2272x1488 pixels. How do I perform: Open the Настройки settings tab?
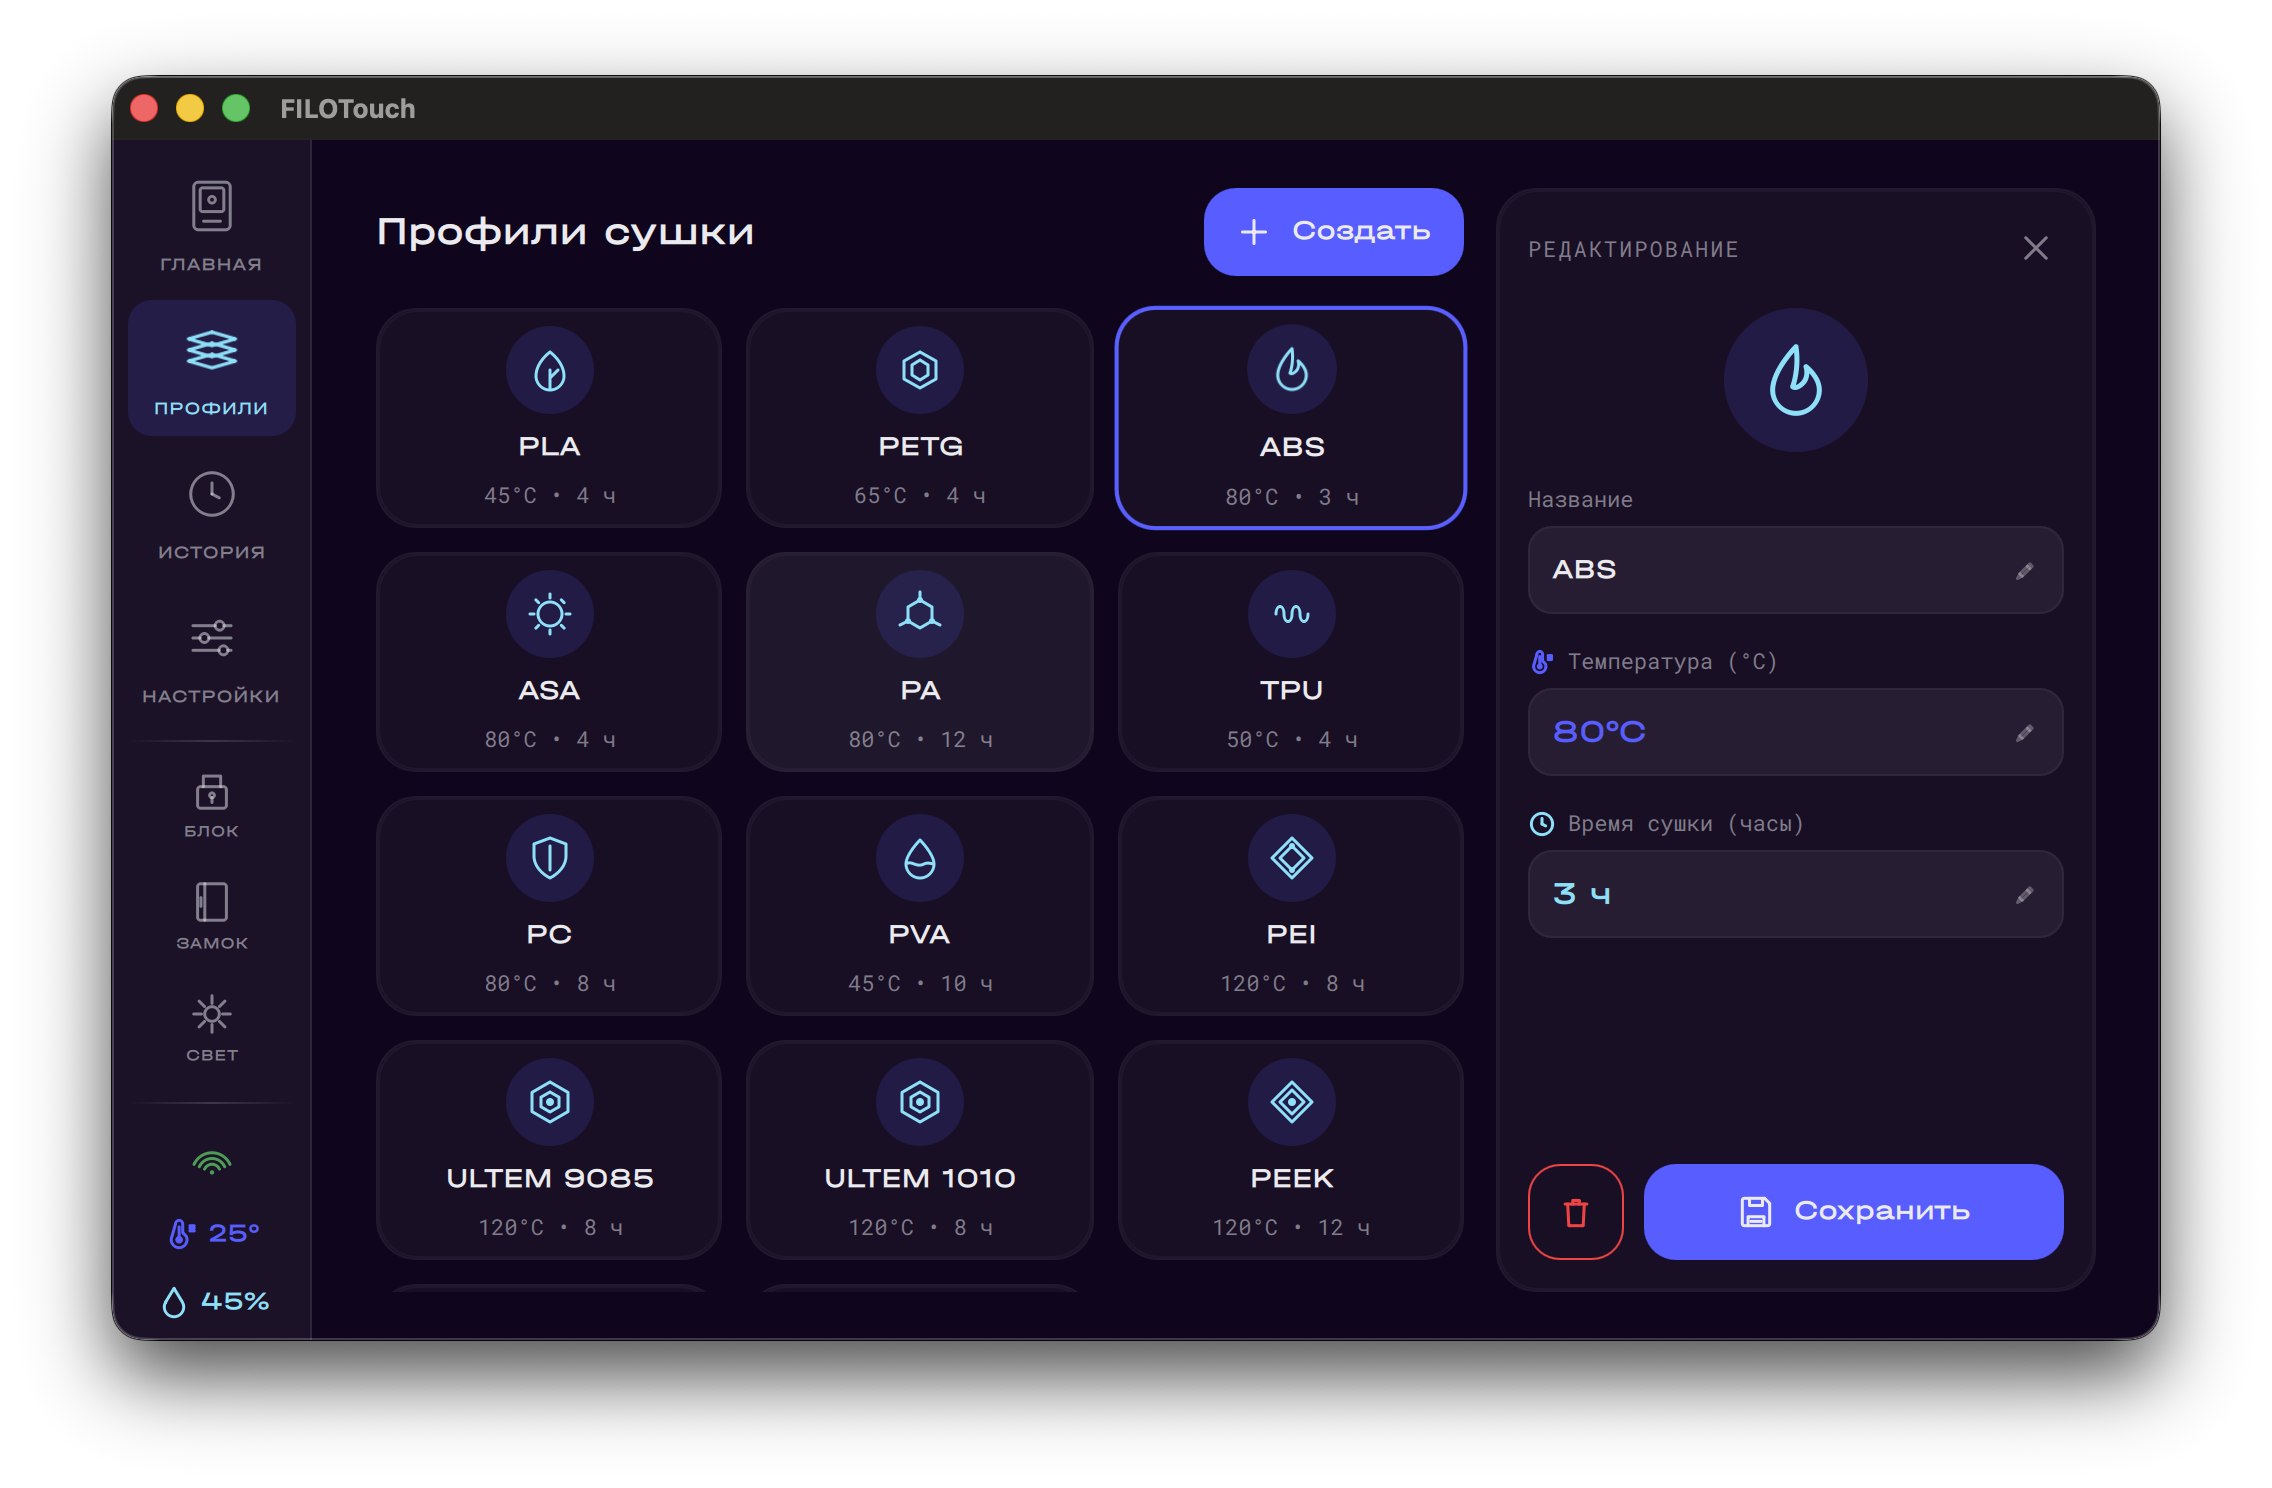coord(211,659)
